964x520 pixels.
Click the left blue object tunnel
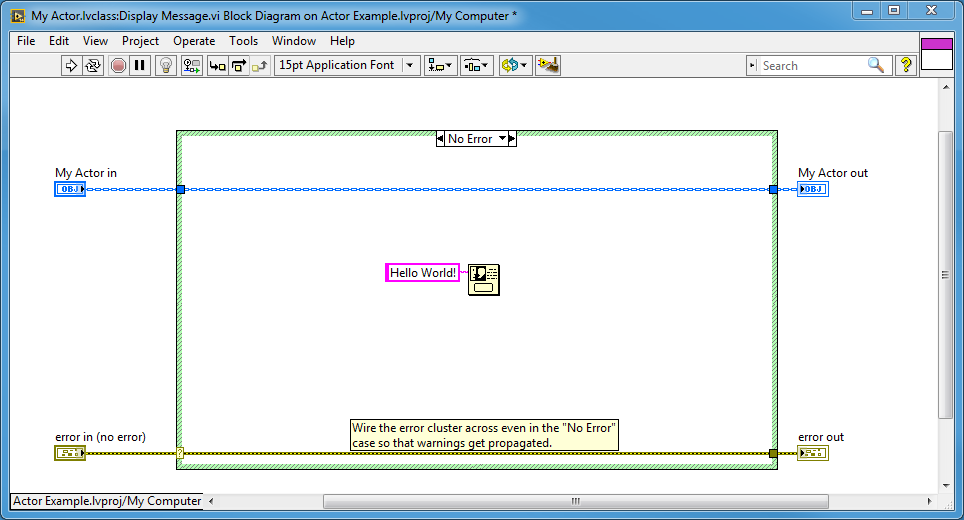coord(181,189)
